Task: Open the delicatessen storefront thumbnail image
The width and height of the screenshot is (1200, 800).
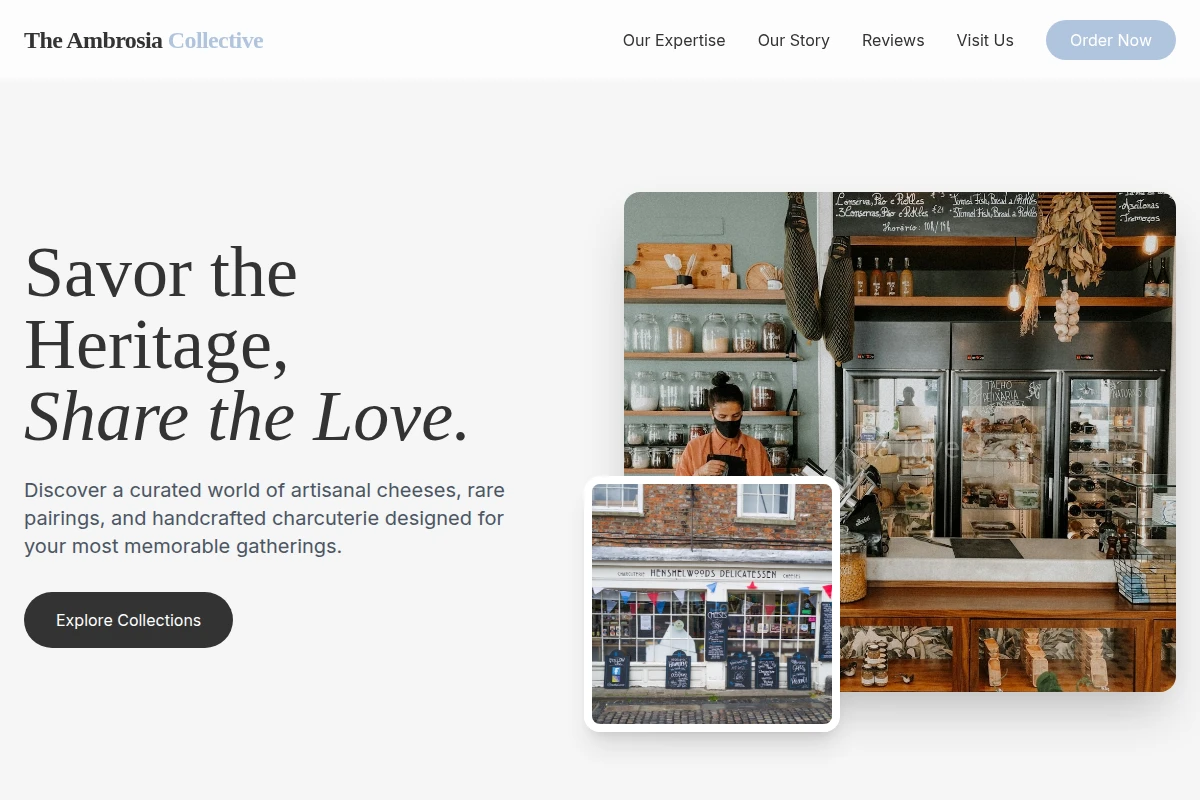Action: pos(712,604)
